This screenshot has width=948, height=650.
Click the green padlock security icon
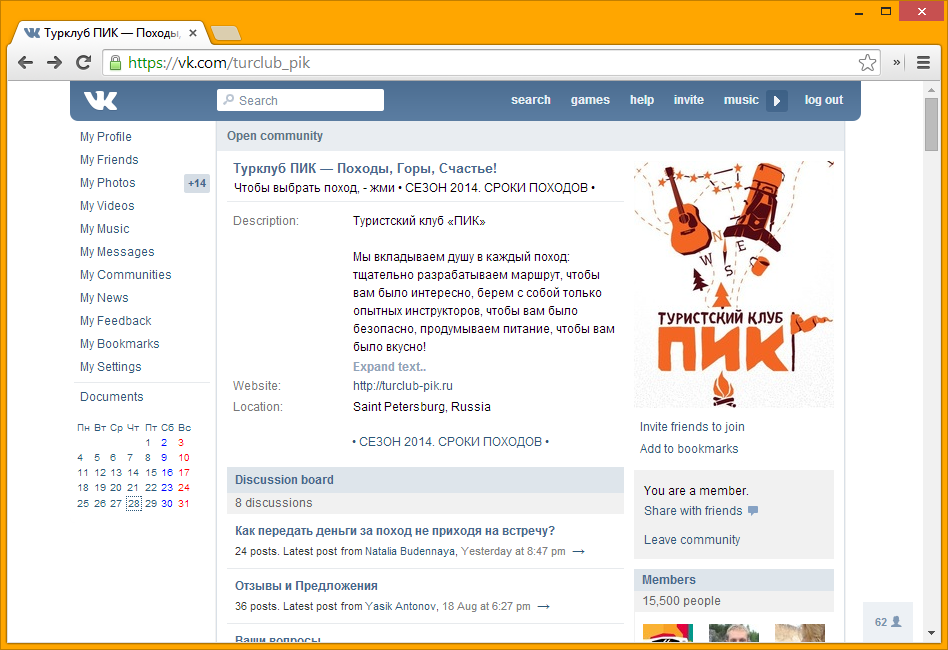pos(115,62)
